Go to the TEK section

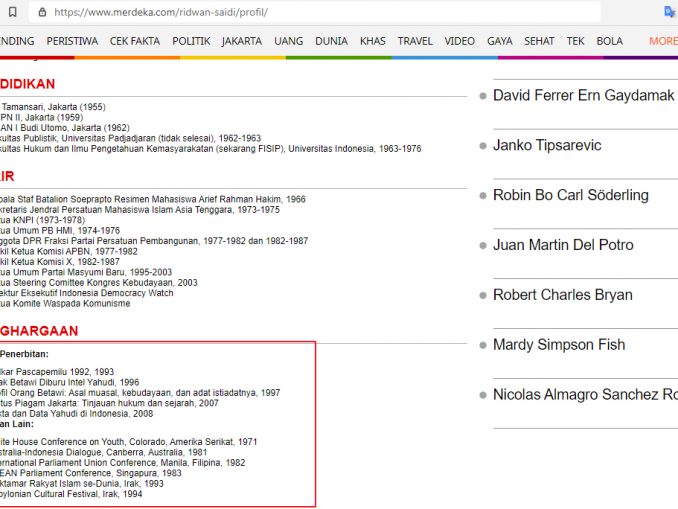coord(576,41)
